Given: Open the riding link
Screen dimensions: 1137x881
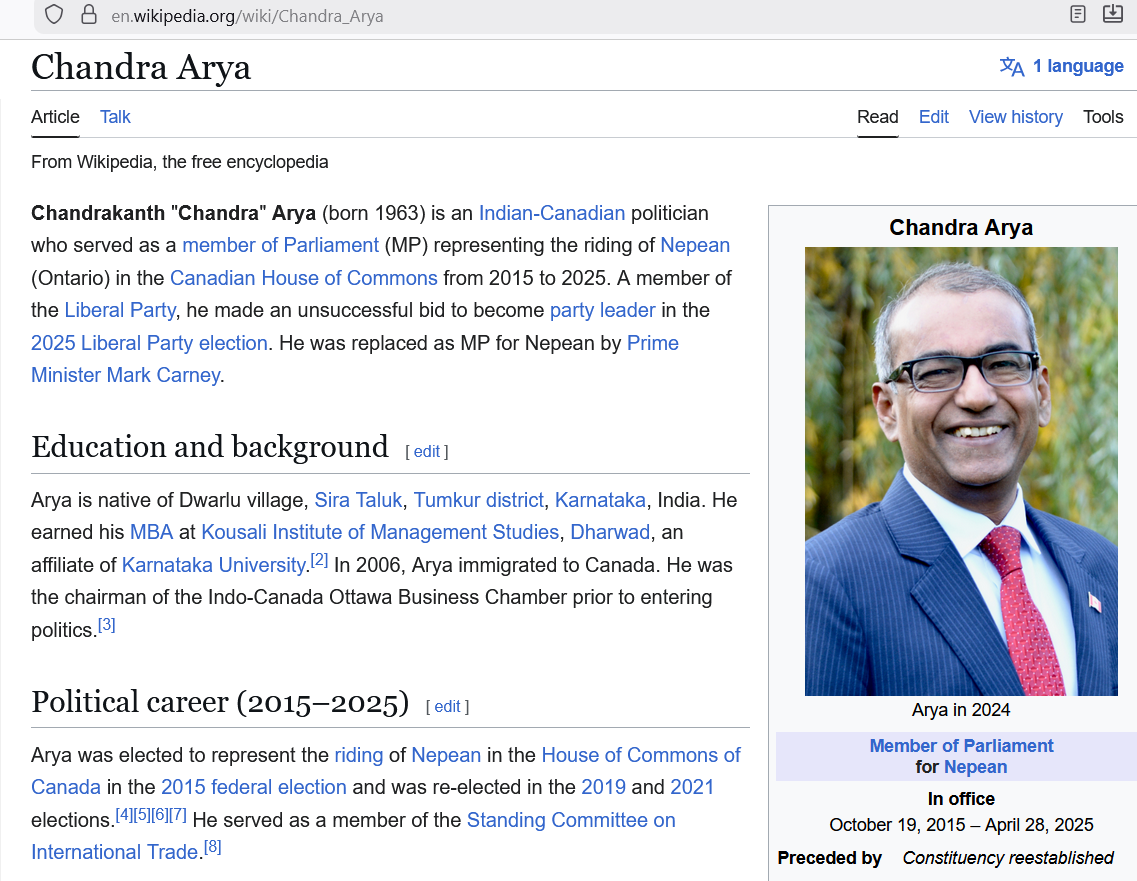Looking at the screenshot, I should coord(358,755).
